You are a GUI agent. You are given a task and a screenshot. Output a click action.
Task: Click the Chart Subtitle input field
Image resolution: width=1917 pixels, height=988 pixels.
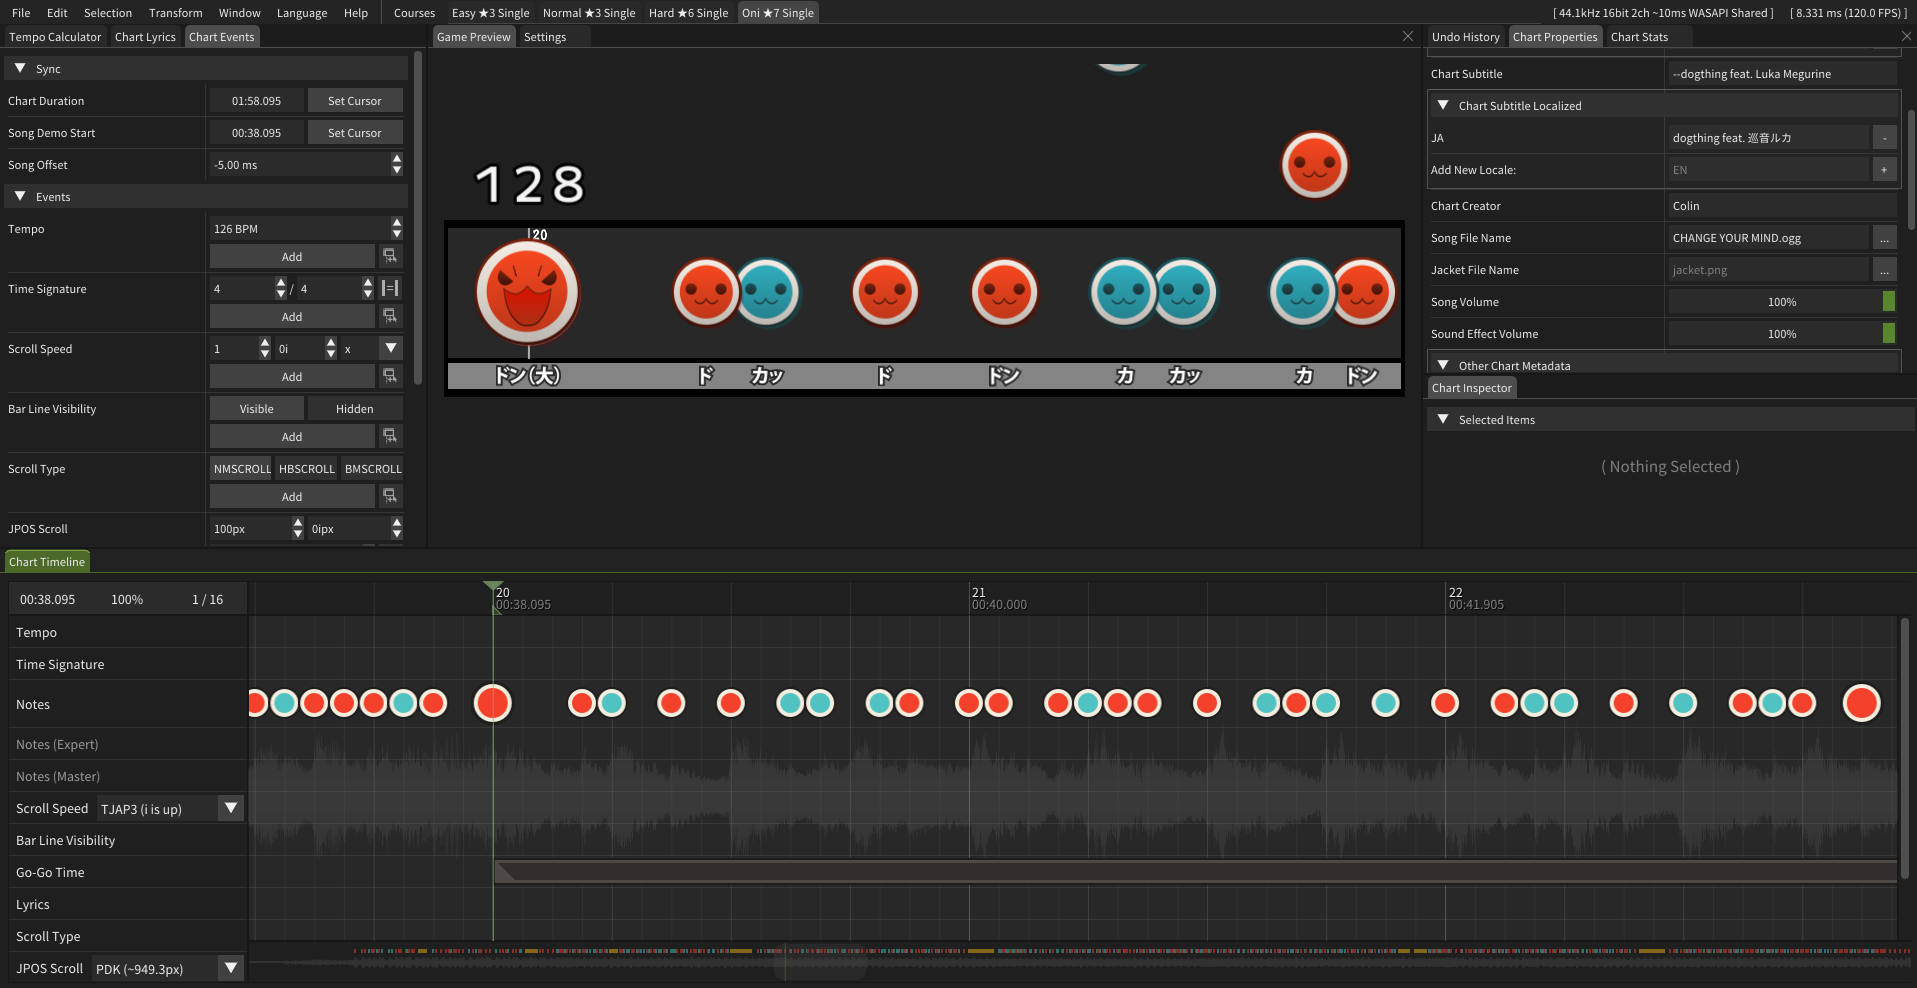pyautogui.click(x=1782, y=73)
